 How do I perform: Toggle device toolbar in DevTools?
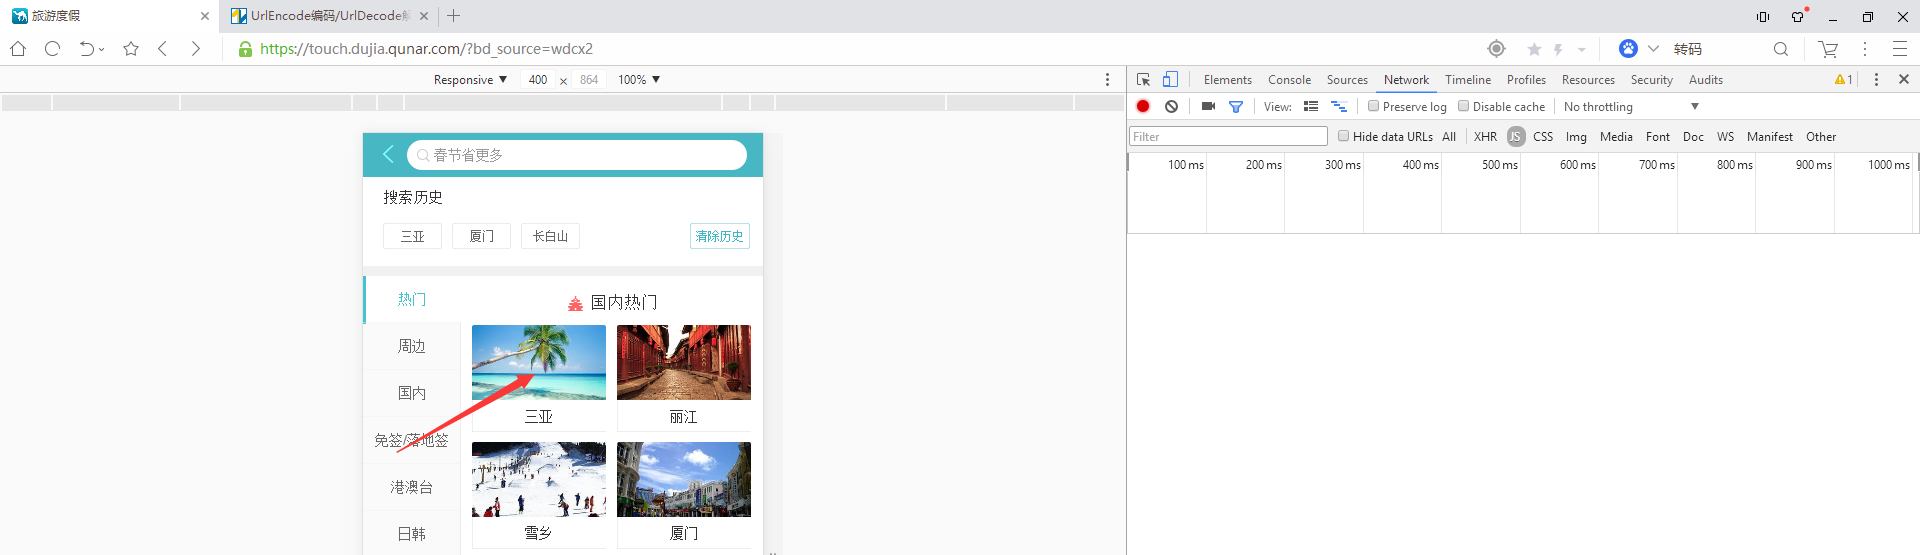(x=1171, y=79)
